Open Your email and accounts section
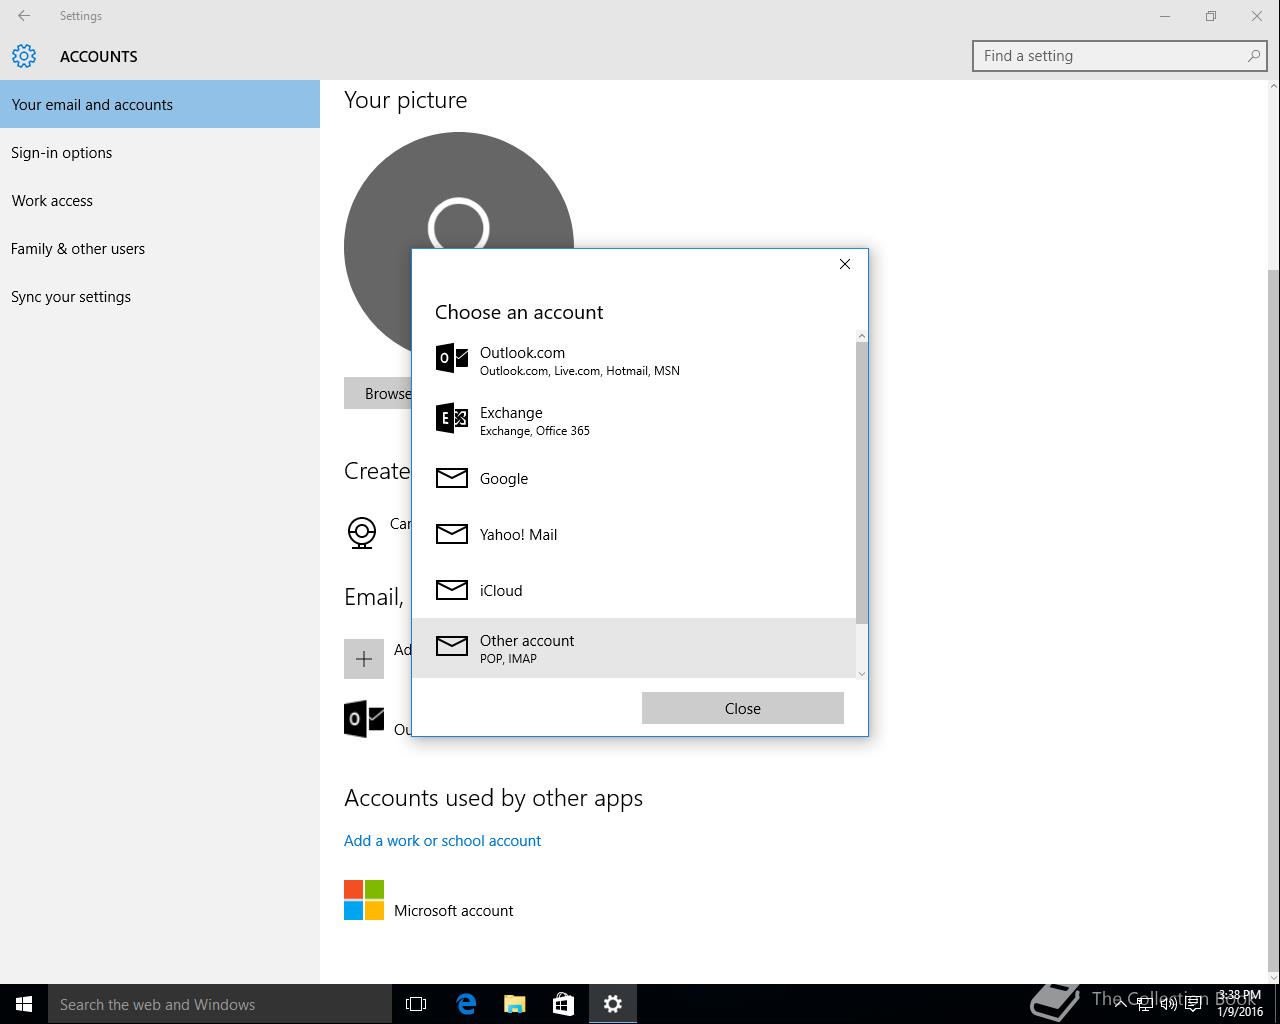The width and height of the screenshot is (1280, 1024). click(x=160, y=104)
